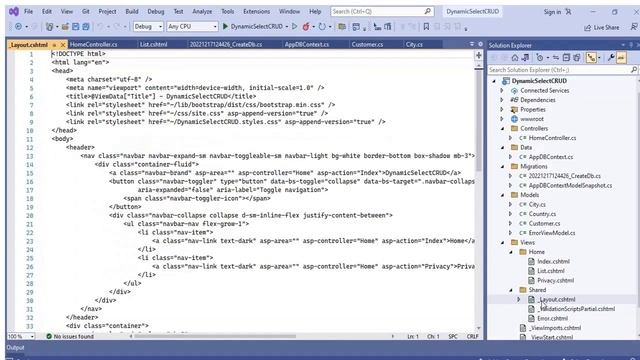Click the Save icon in toolbar
Image resolution: width=640 pixels, height=360 pixels.
coord(76,27)
